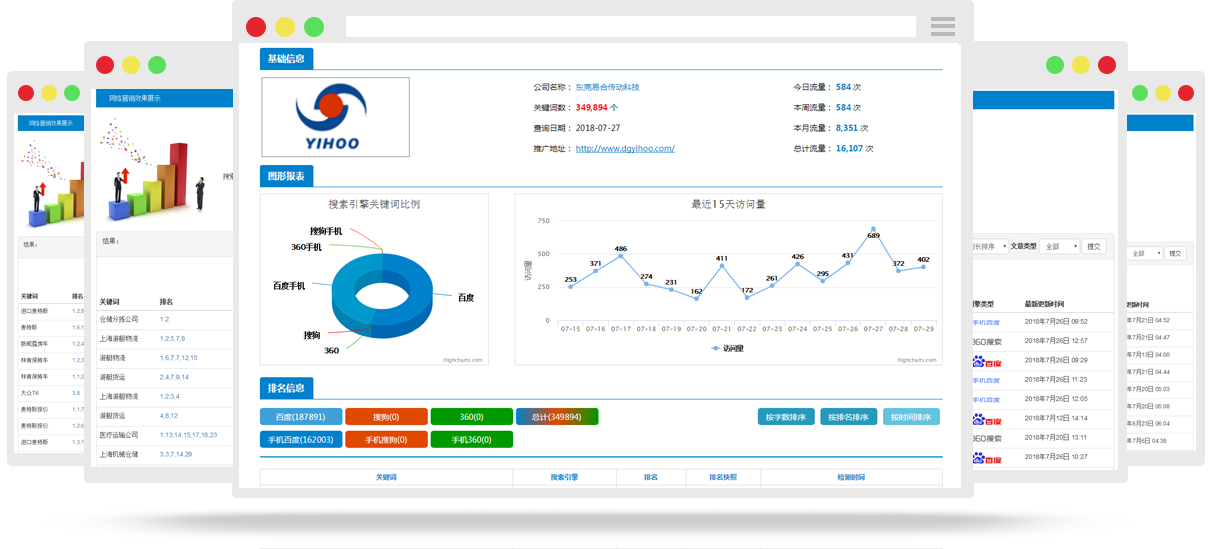Open the hamburger menu in the browser bar
1209x549 pixels.
coord(942,26)
